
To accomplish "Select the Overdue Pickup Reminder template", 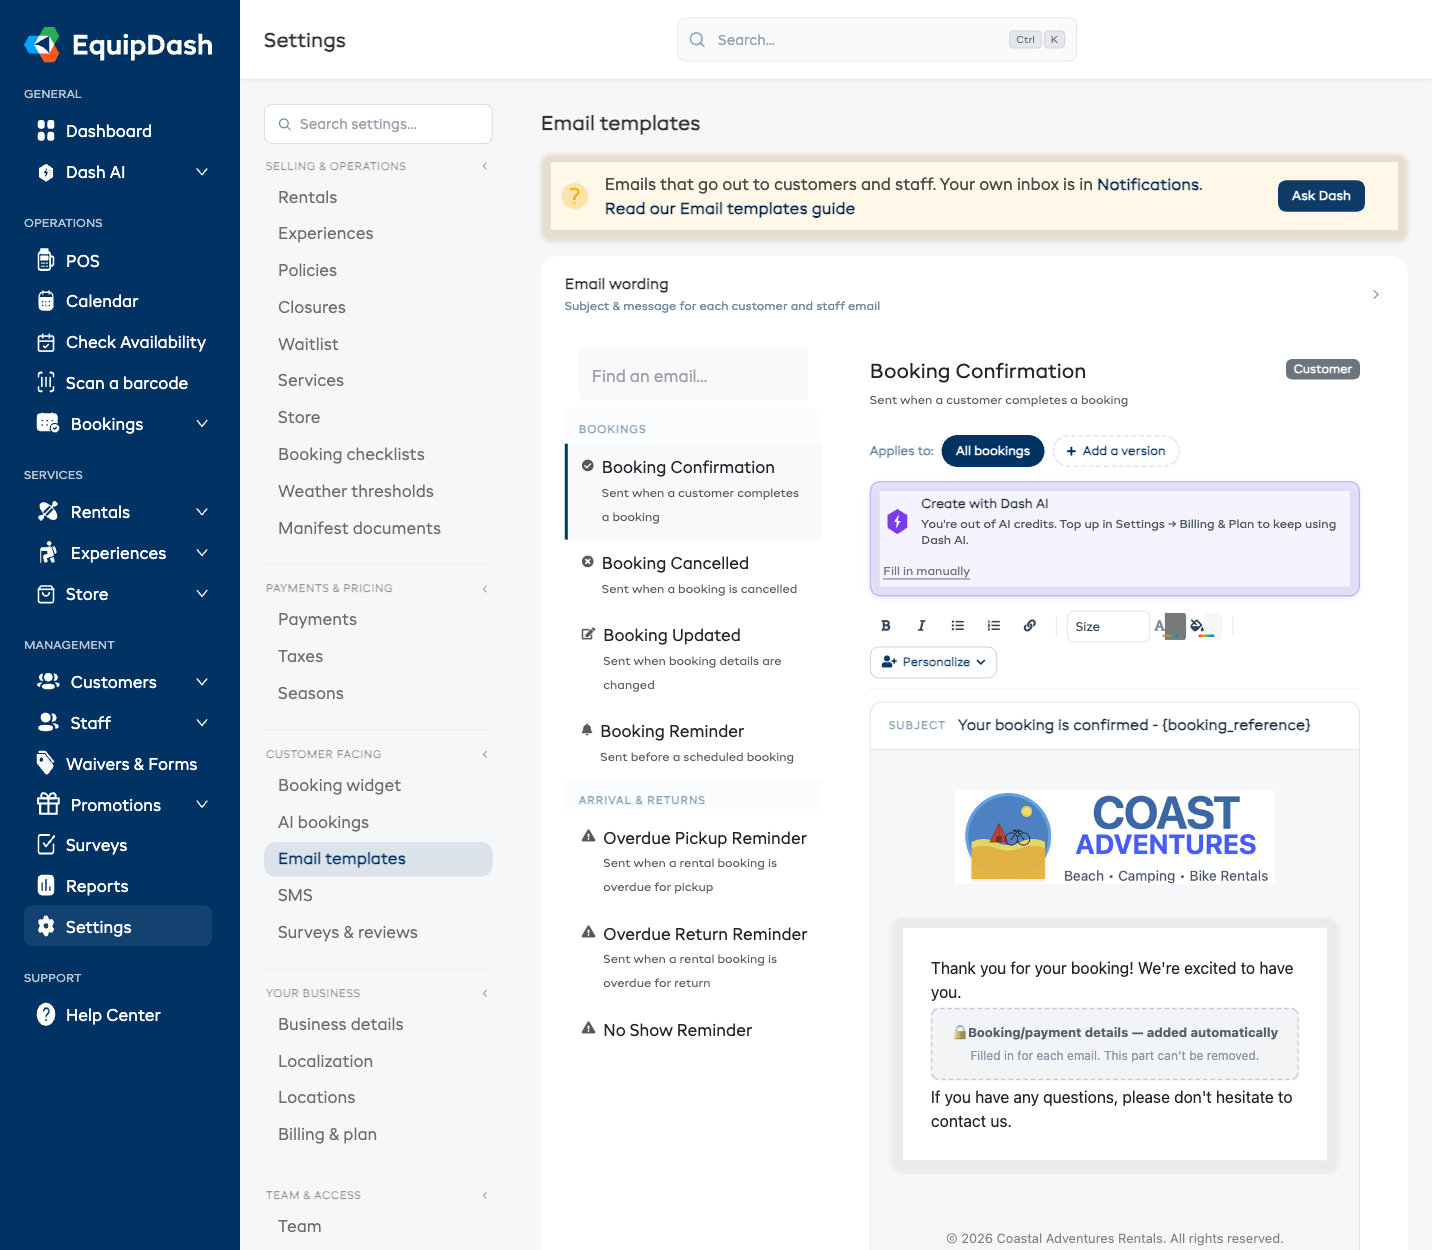I will coord(693,862).
